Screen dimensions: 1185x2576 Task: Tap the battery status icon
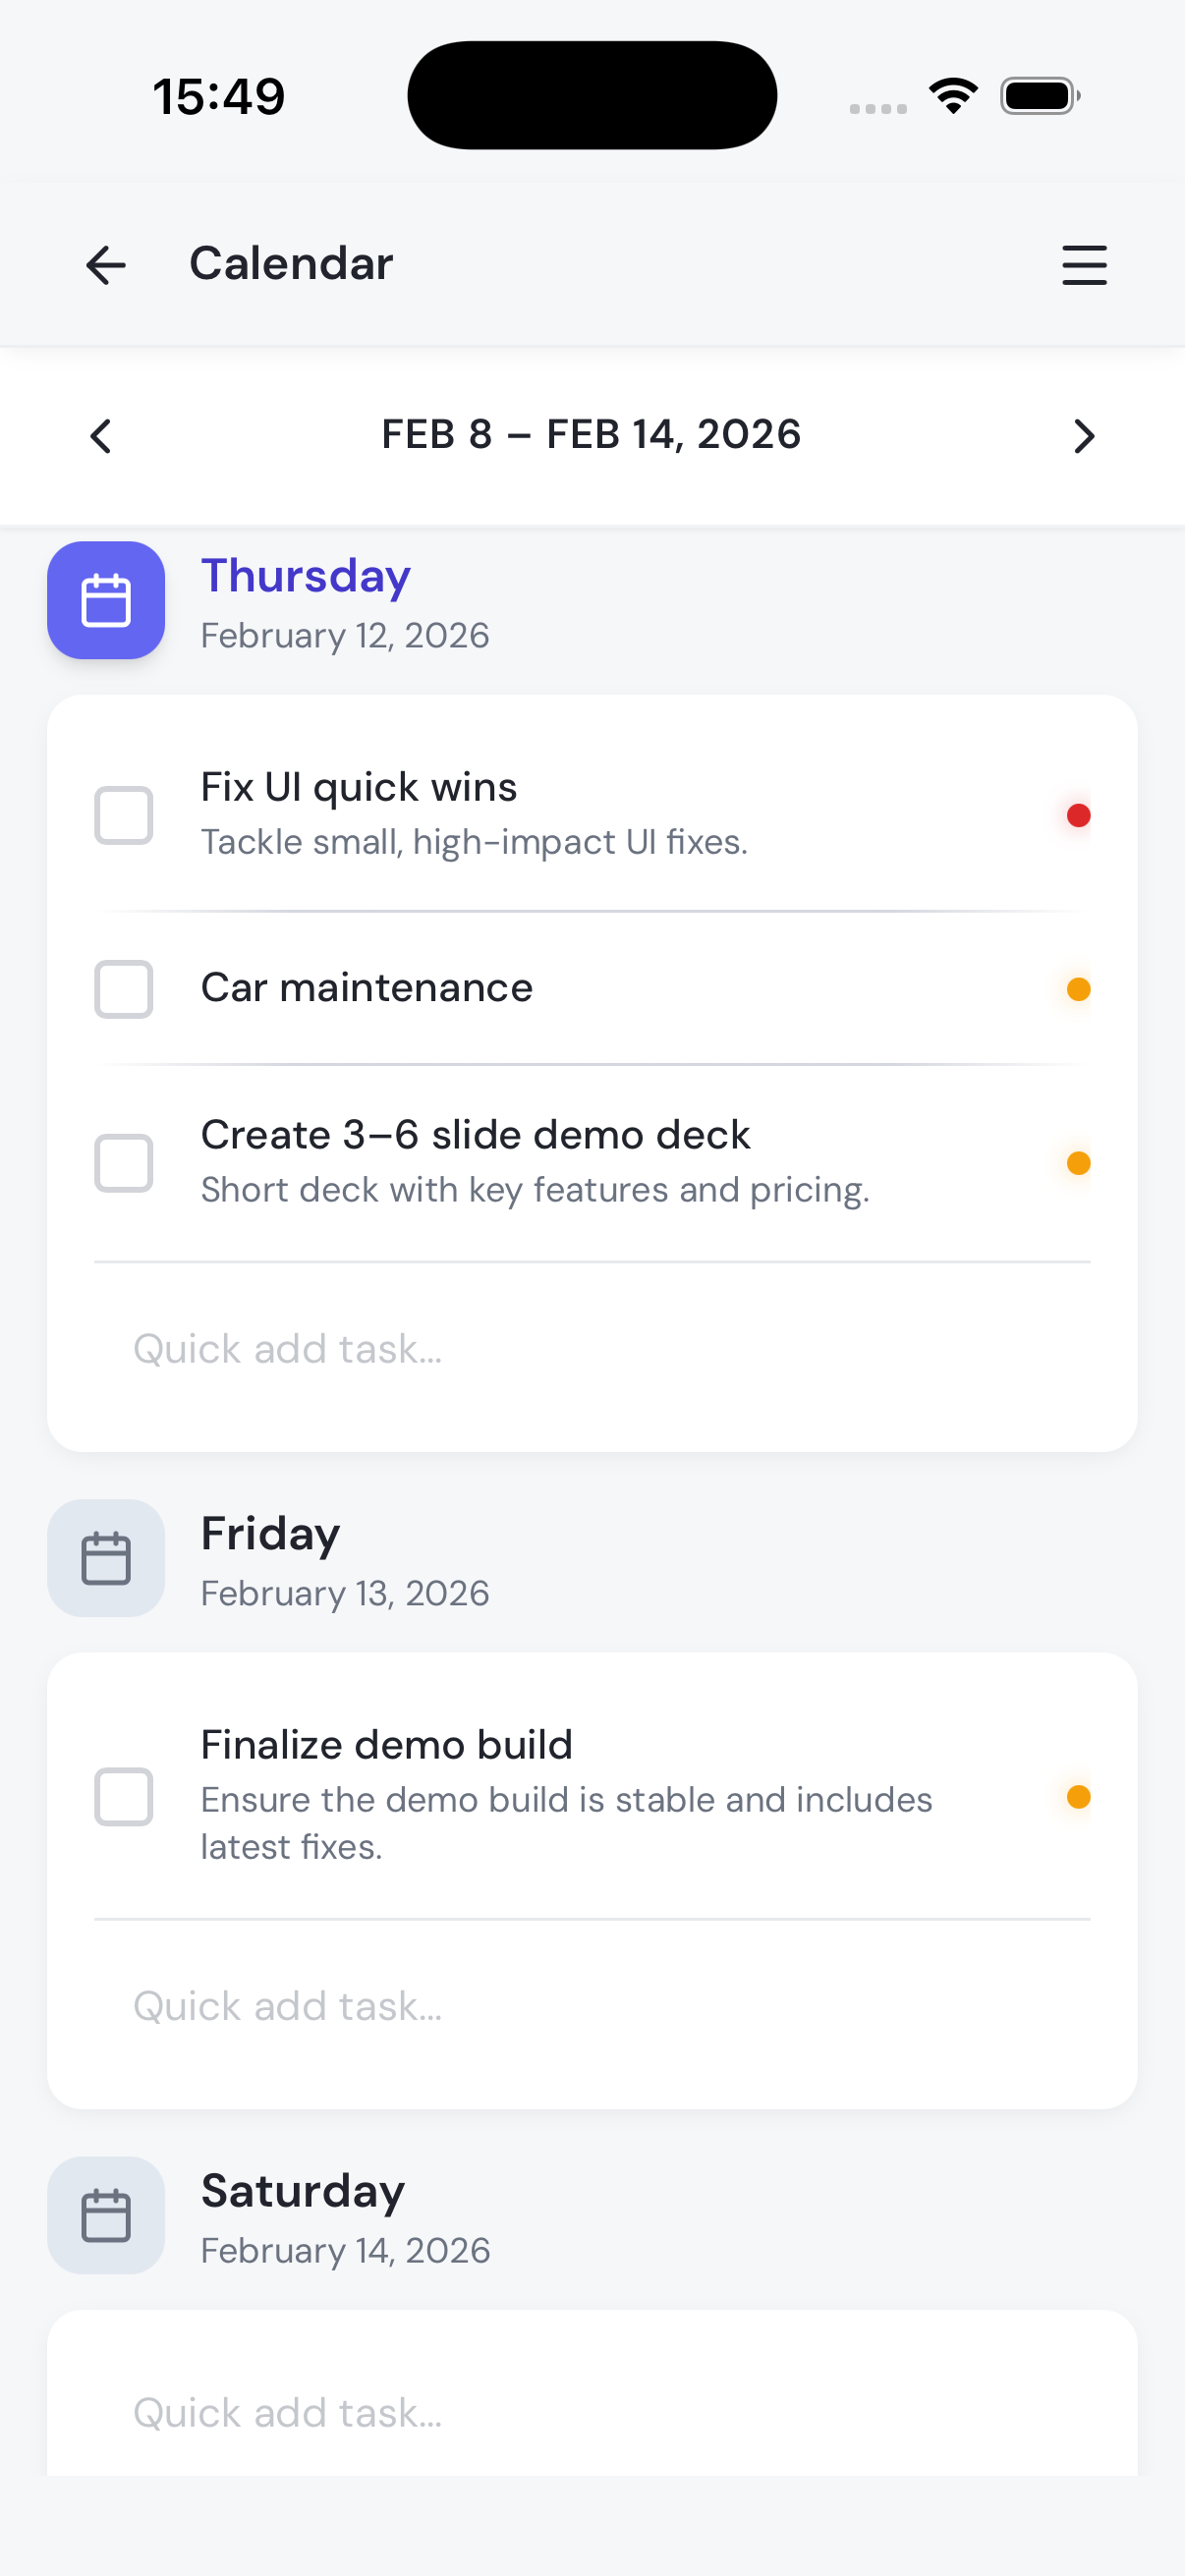1039,96
